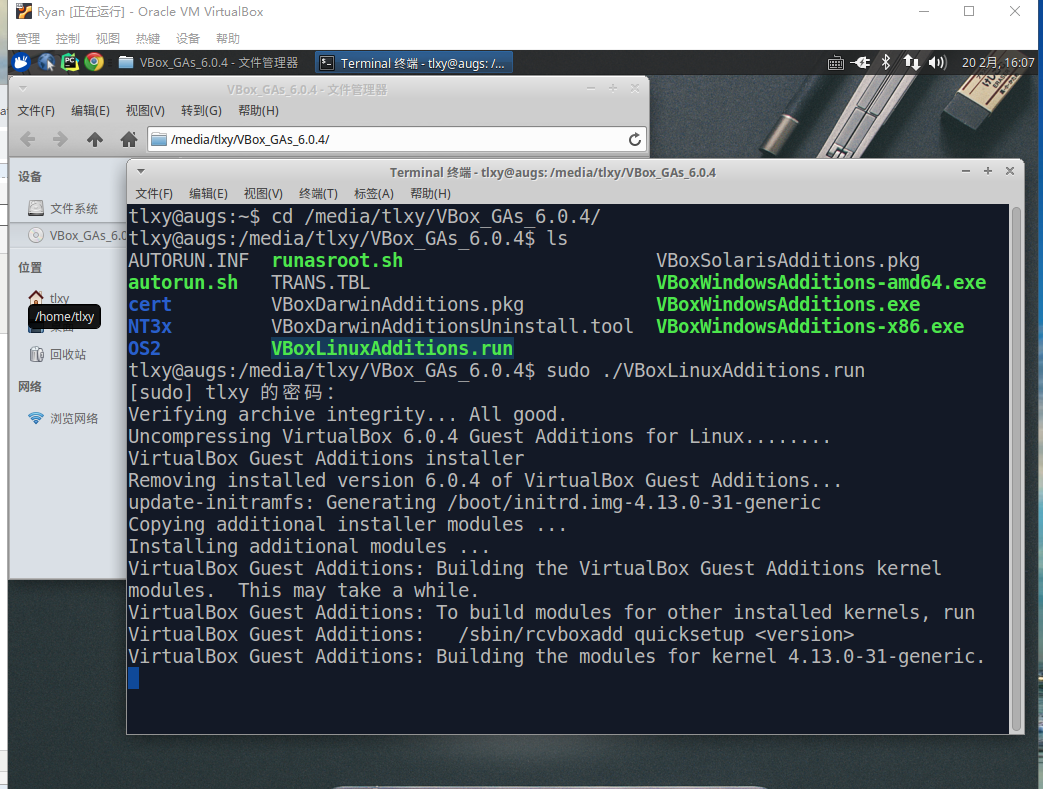Screen dimensions: 1043x789
Task: Click VBoxSolarisAdditions.pkg in terminal output
Action: (788, 260)
